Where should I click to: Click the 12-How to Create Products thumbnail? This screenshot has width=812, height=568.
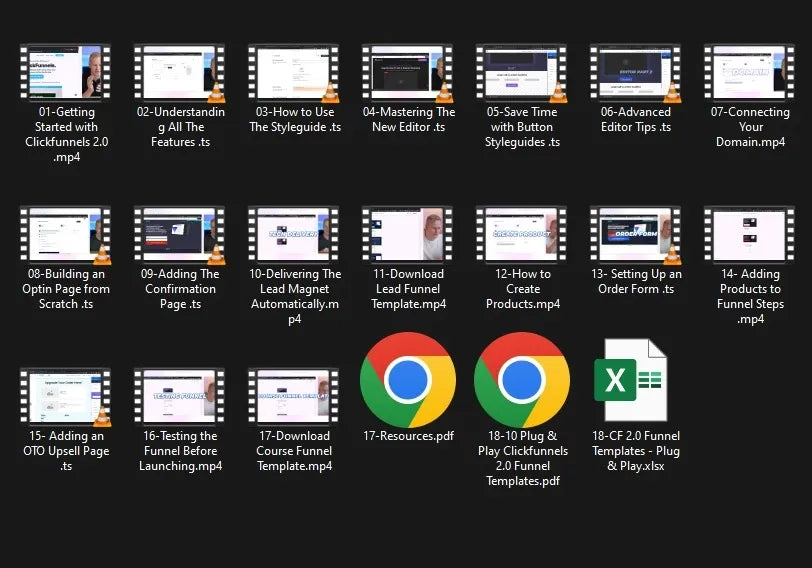(x=521, y=234)
